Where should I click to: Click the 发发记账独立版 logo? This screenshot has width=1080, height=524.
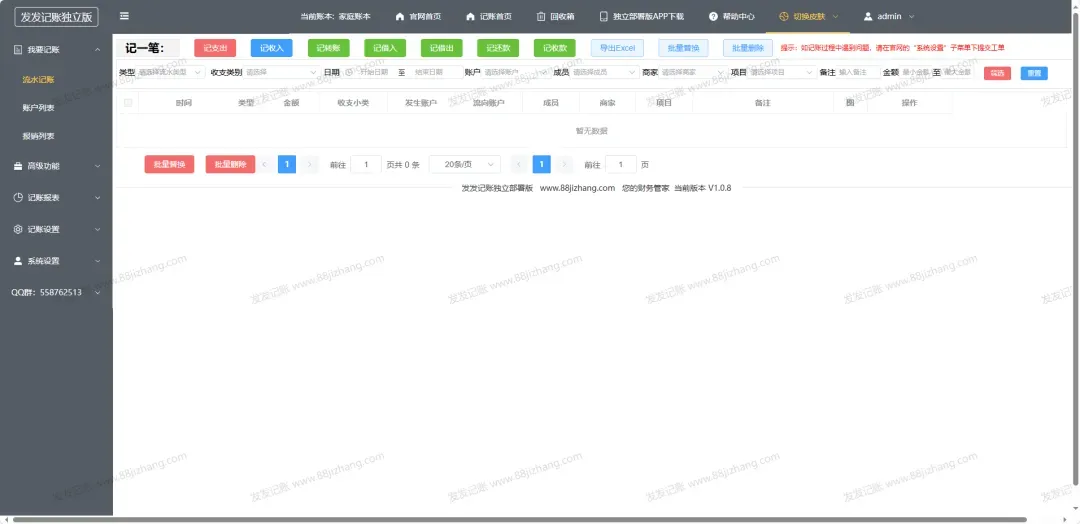point(56,17)
